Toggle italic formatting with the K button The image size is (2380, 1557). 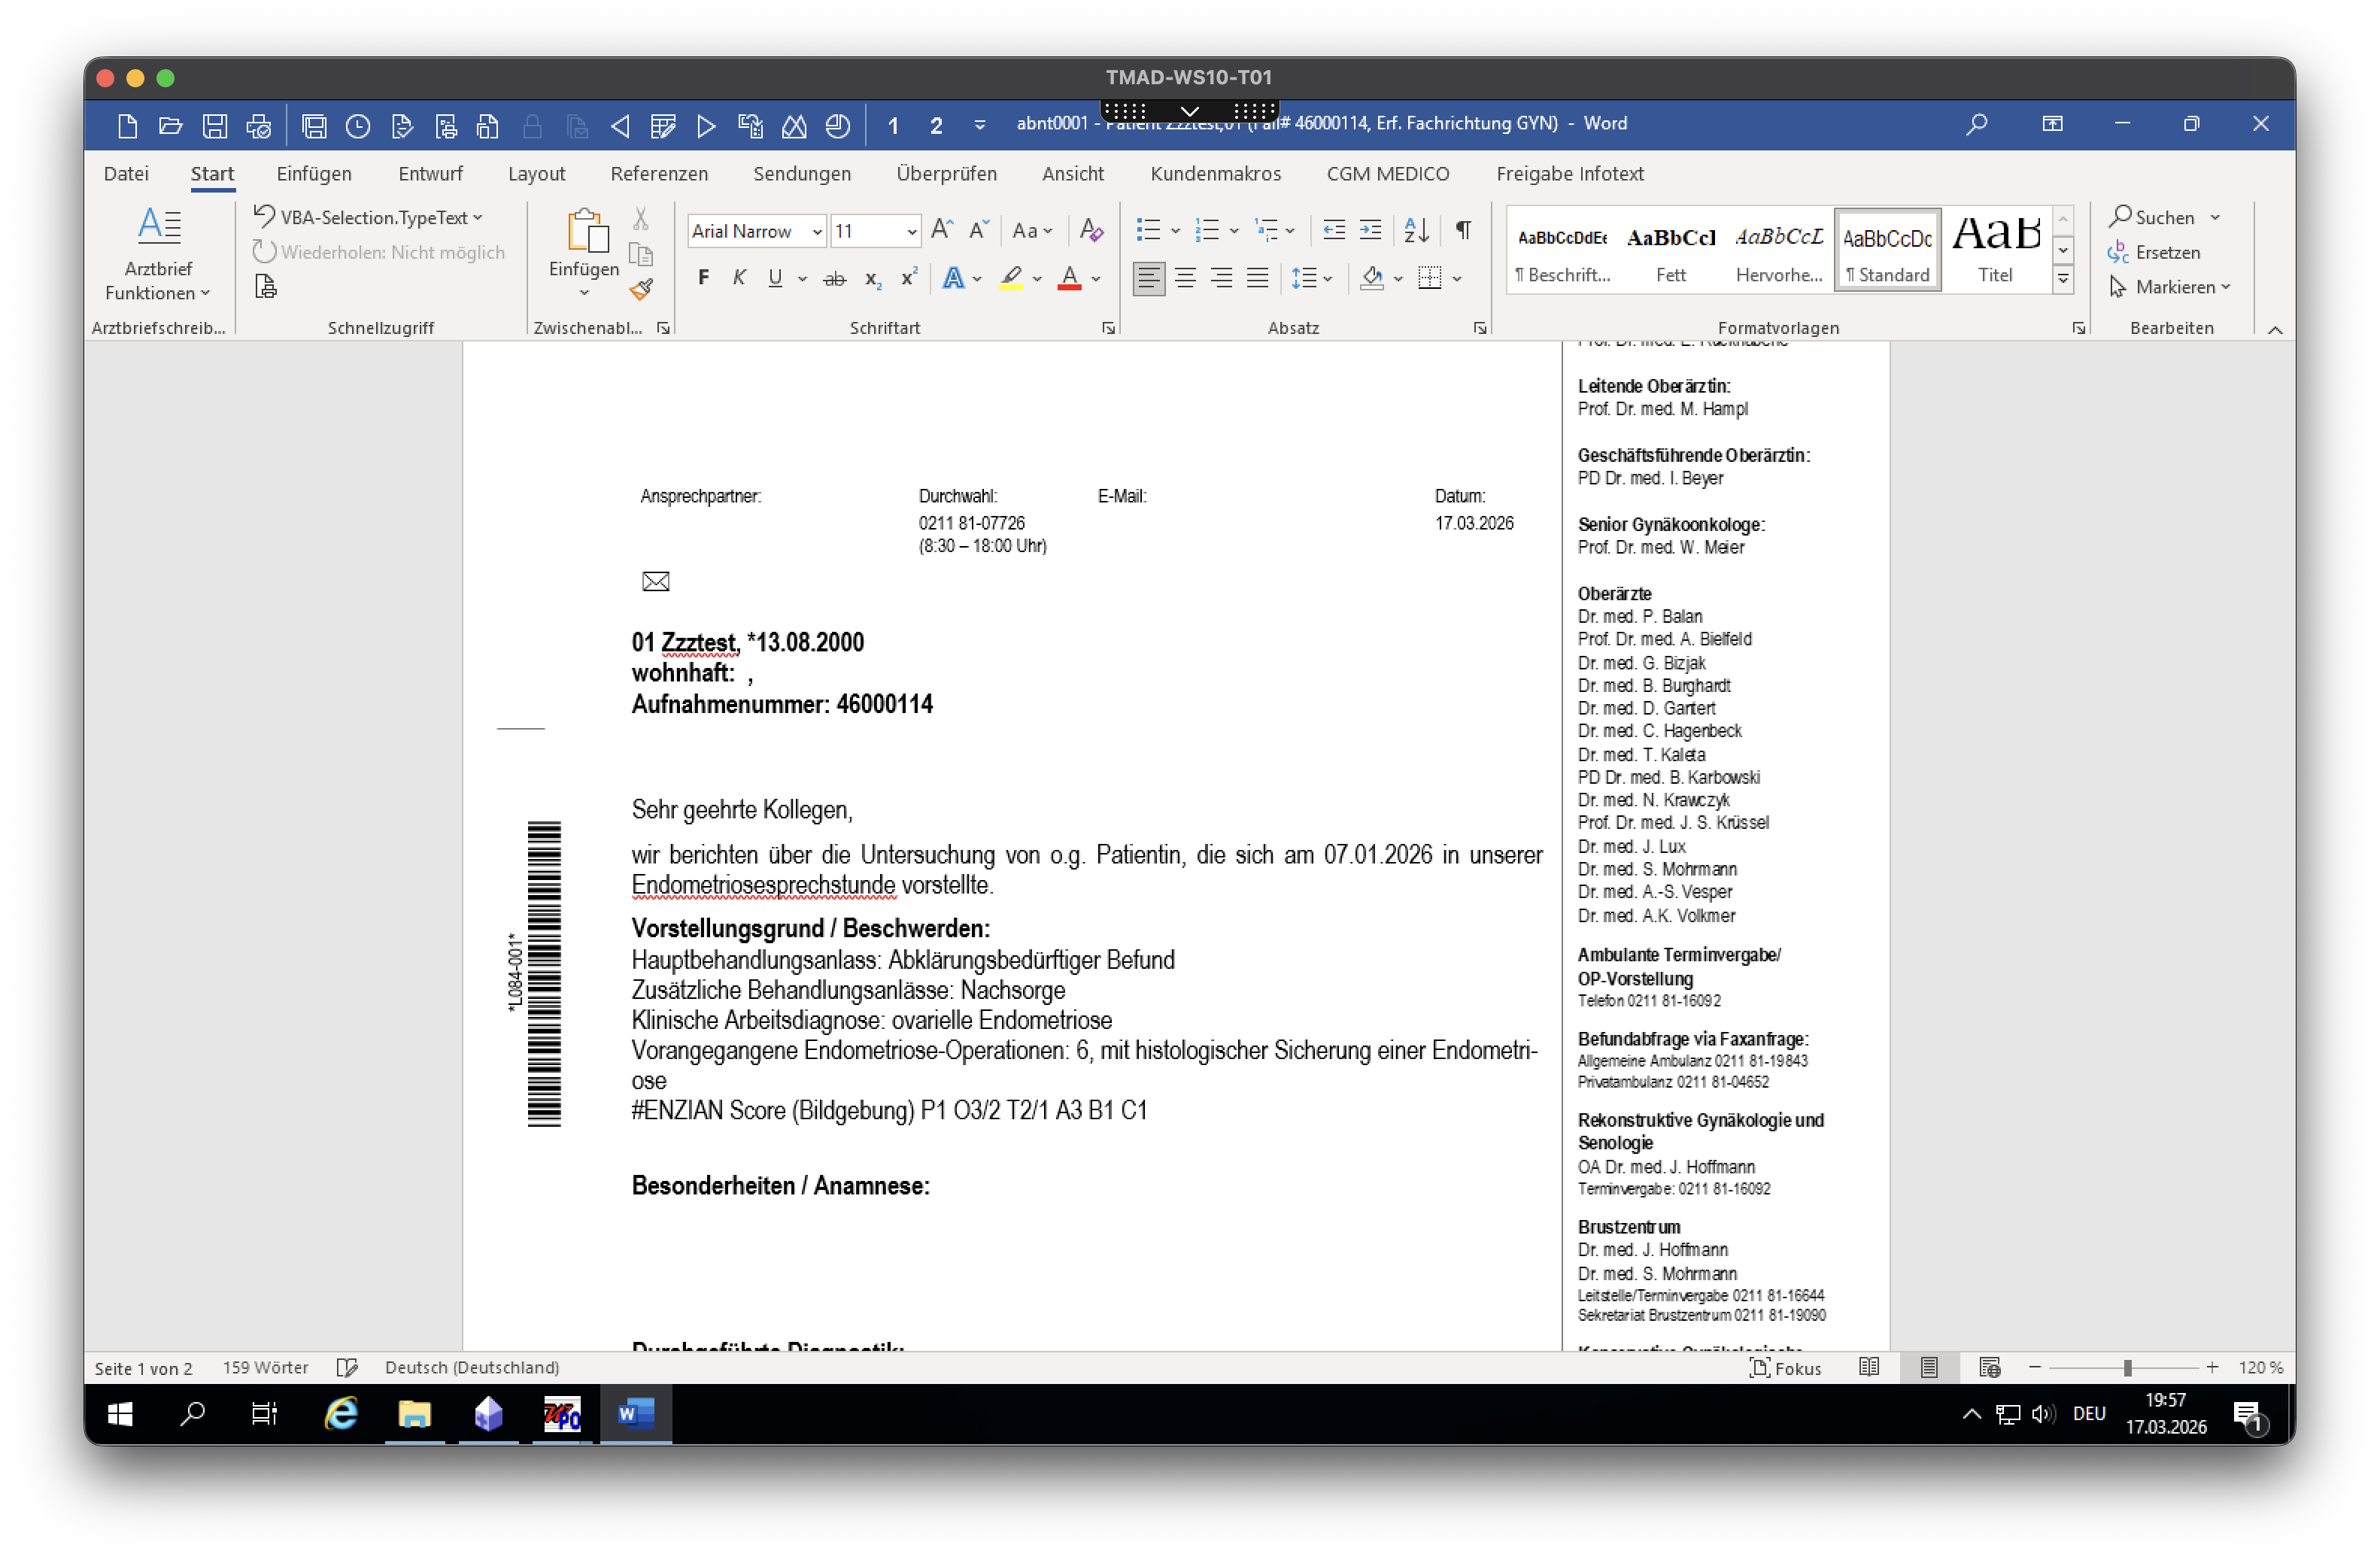[739, 278]
